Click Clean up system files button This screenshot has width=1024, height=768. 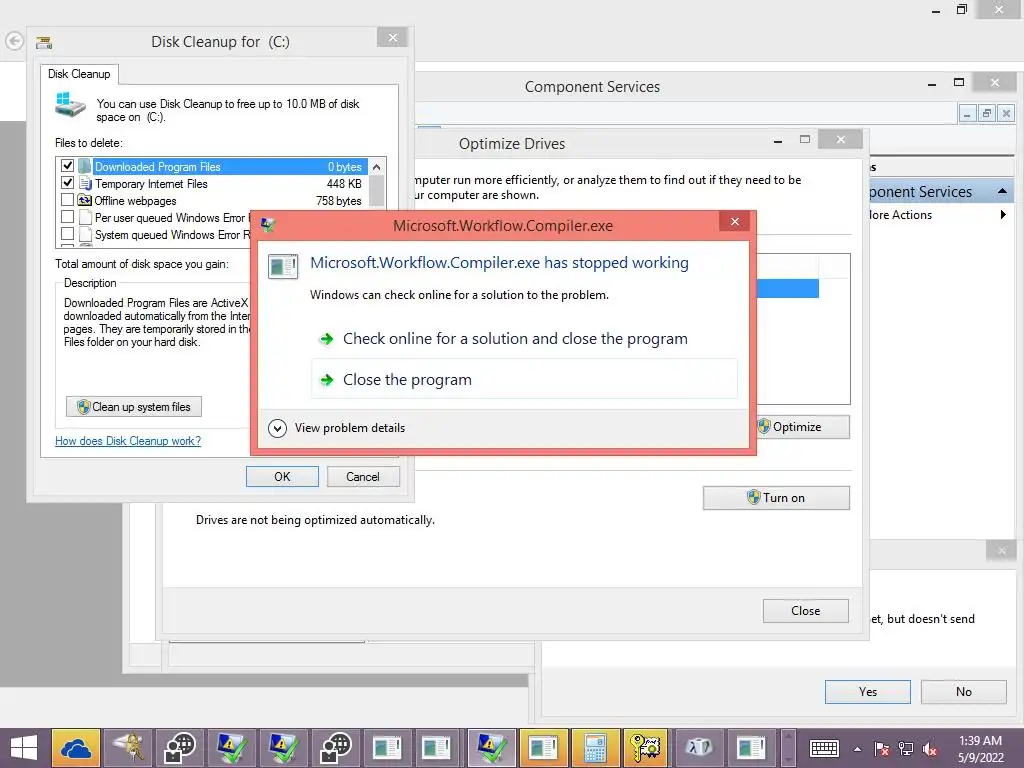[x=134, y=407]
